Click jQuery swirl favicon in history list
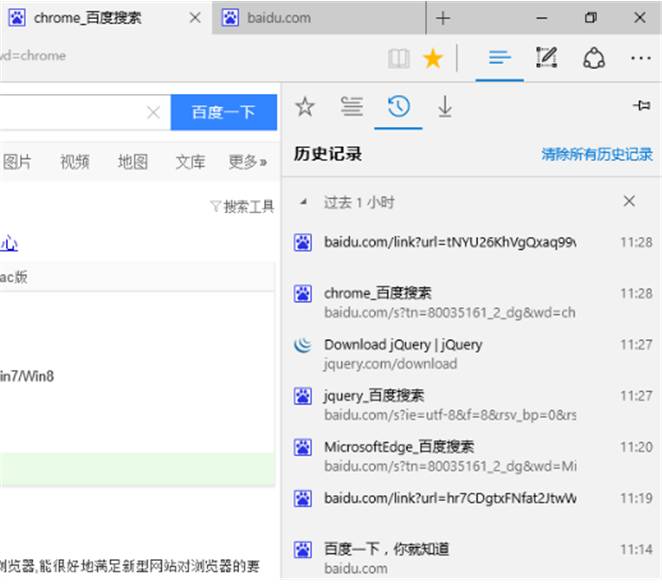662x586 pixels. 303,345
